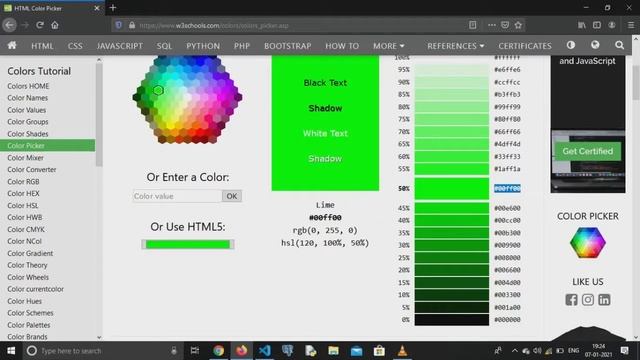Open the globe translate icon
The height and width of the screenshot is (360, 640).
[595, 45]
